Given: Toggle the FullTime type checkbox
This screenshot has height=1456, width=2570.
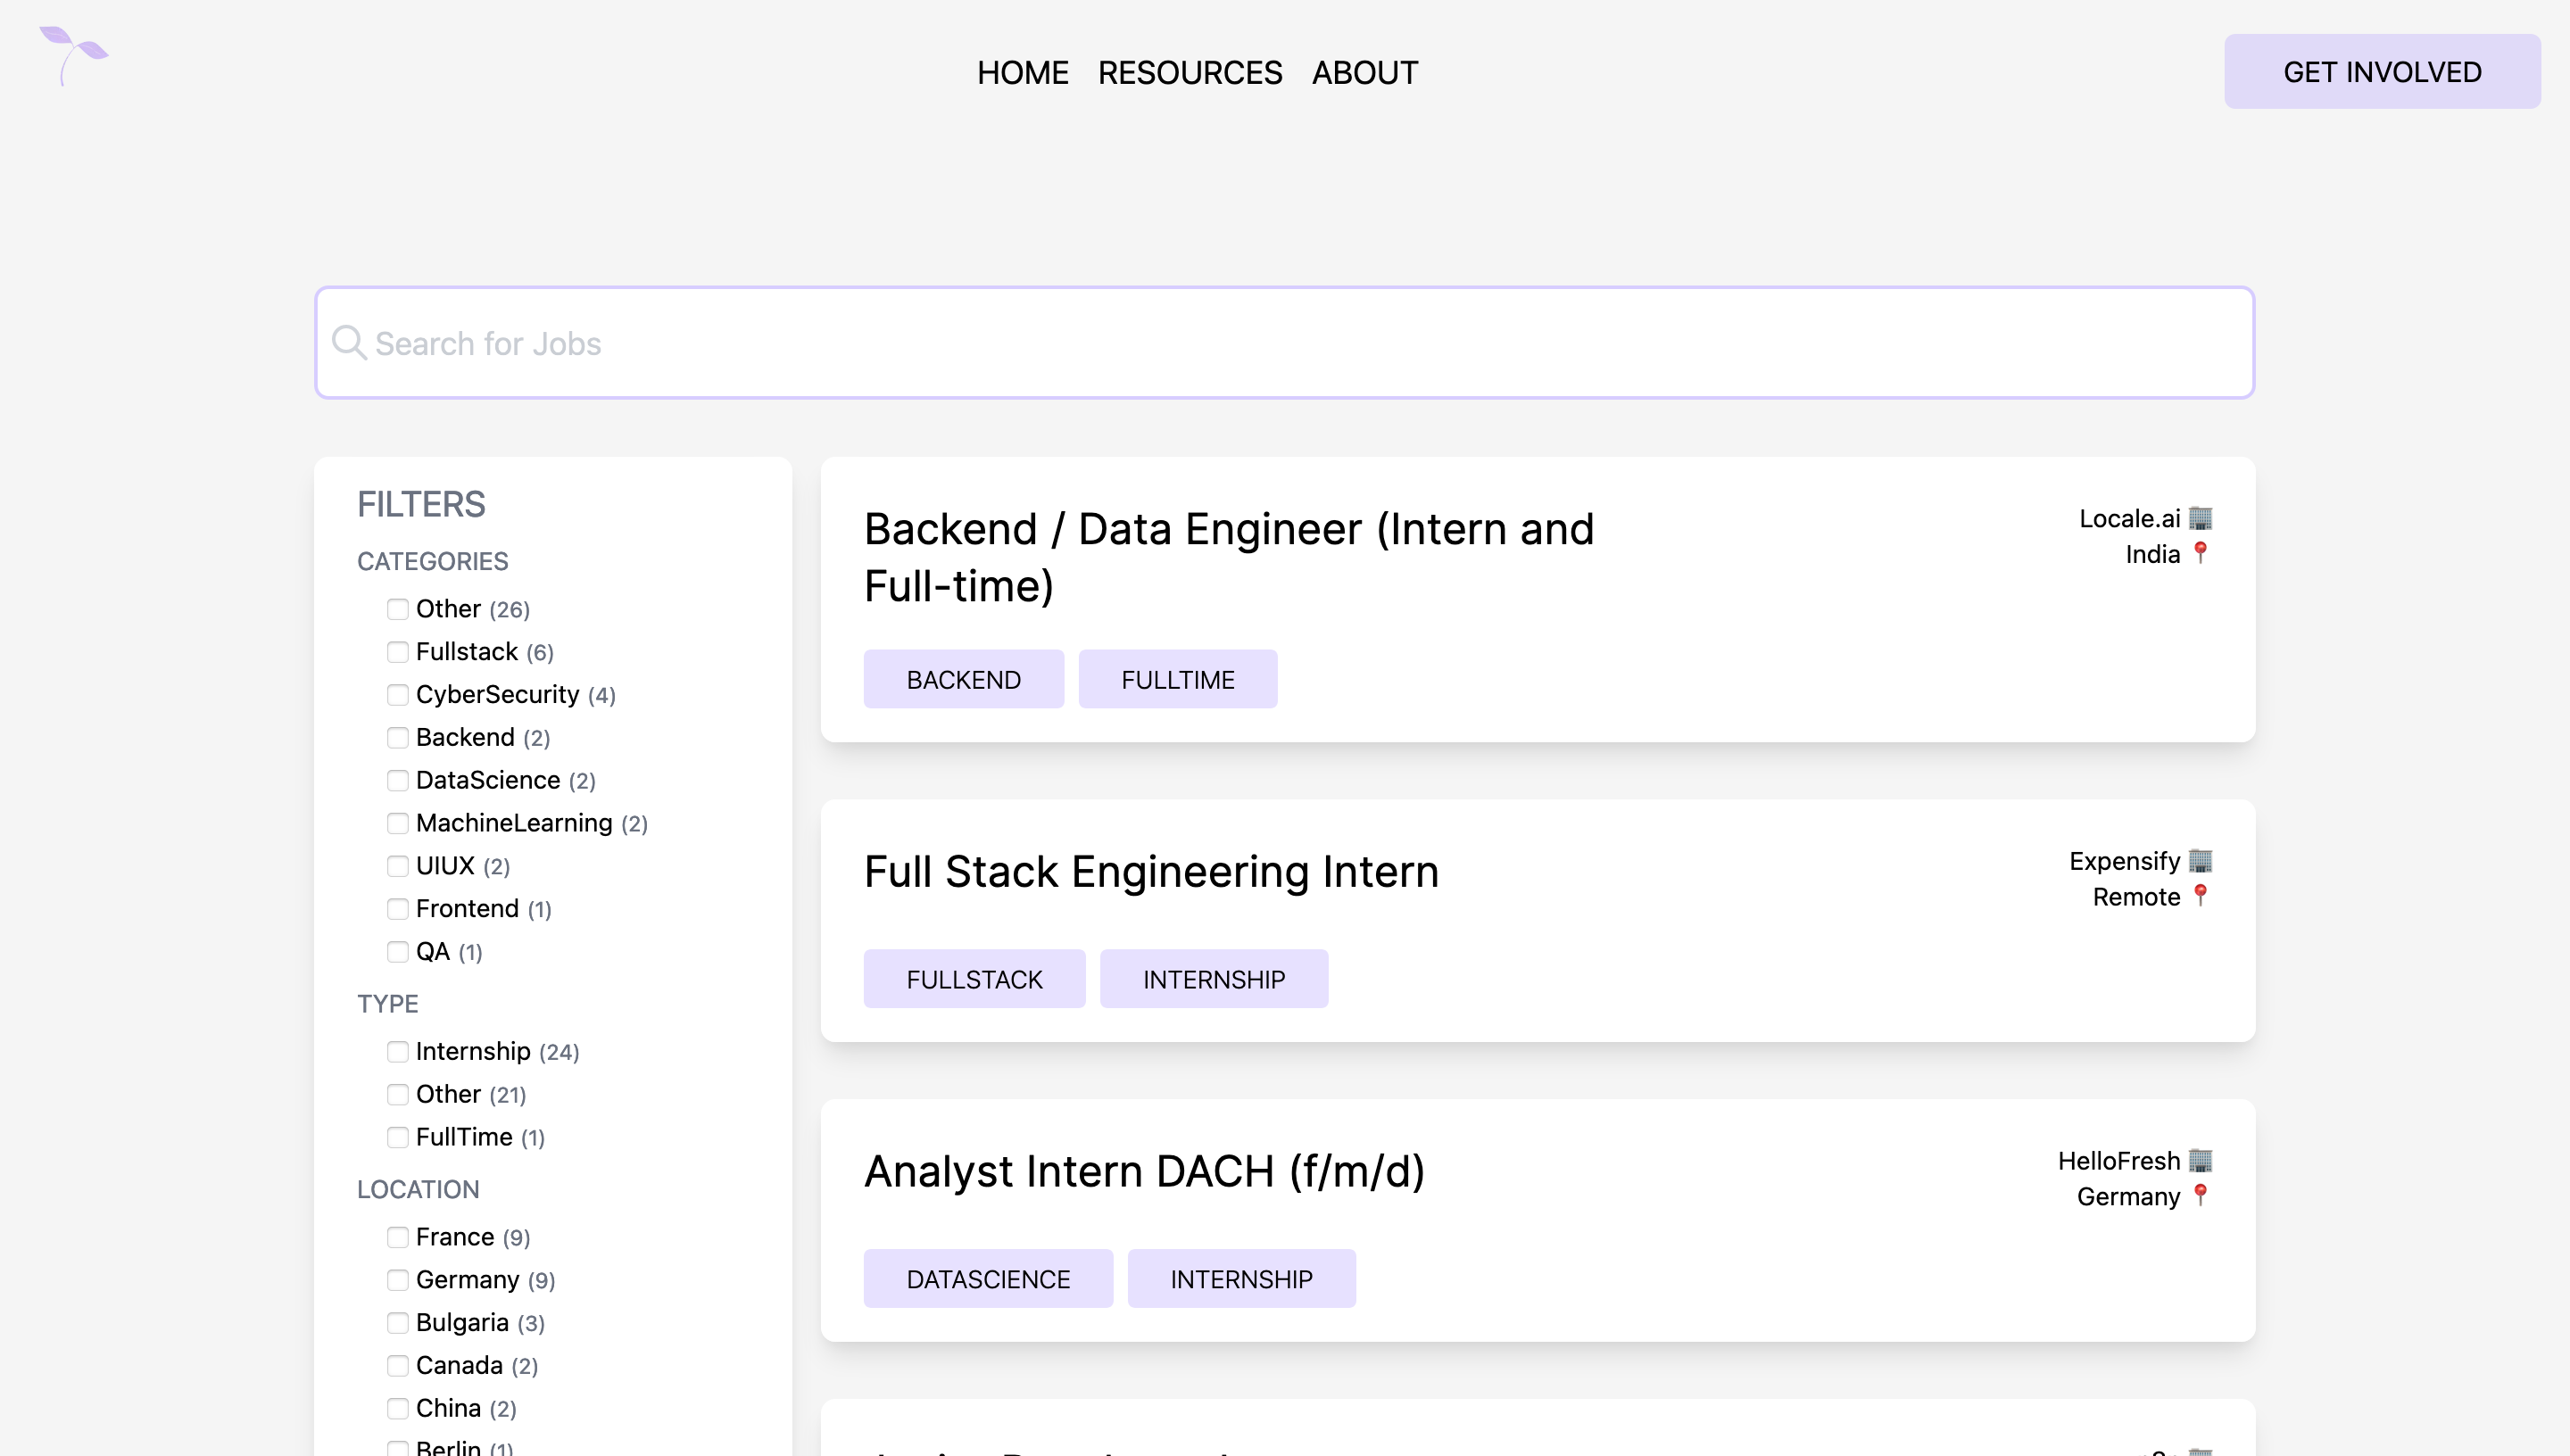Looking at the screenshot, I should pyautogui.click(x=398, y=1137).
